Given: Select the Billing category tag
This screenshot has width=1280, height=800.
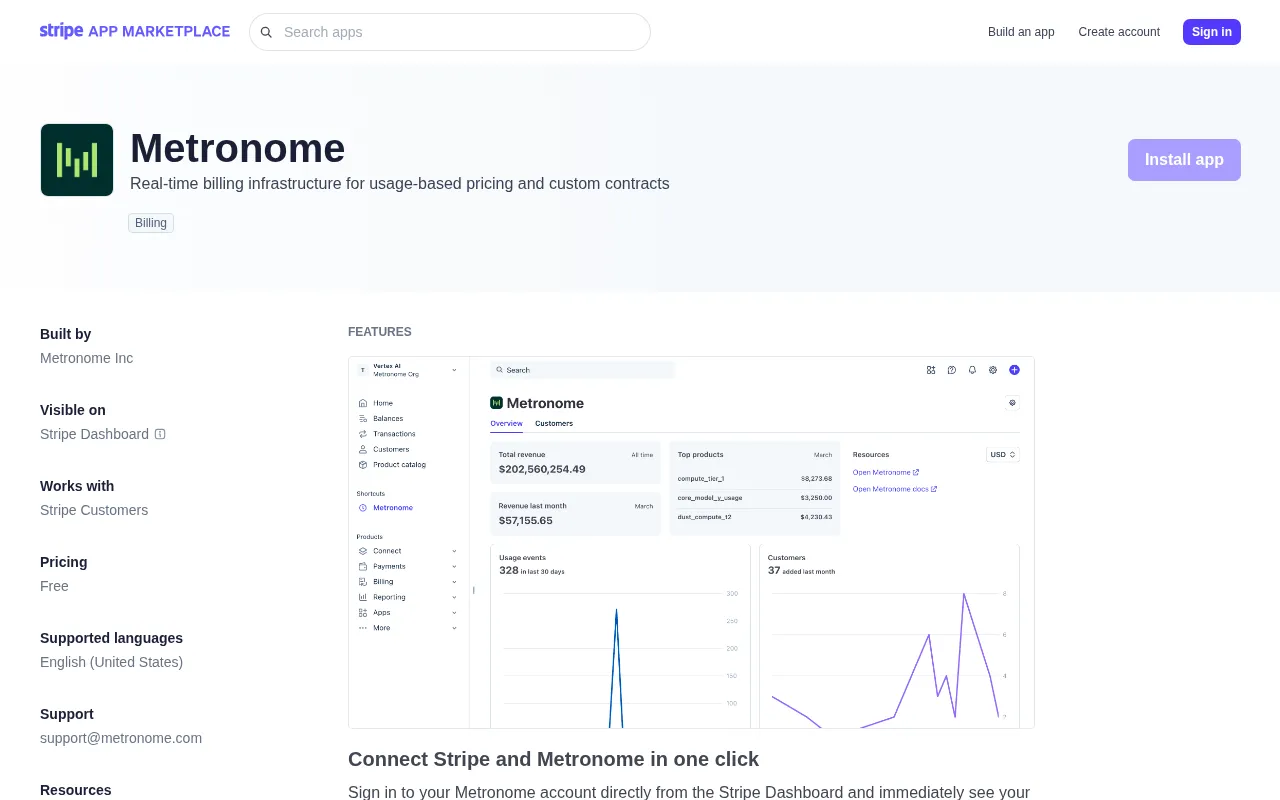Looking at the screenshot, I should click(151, 223).
